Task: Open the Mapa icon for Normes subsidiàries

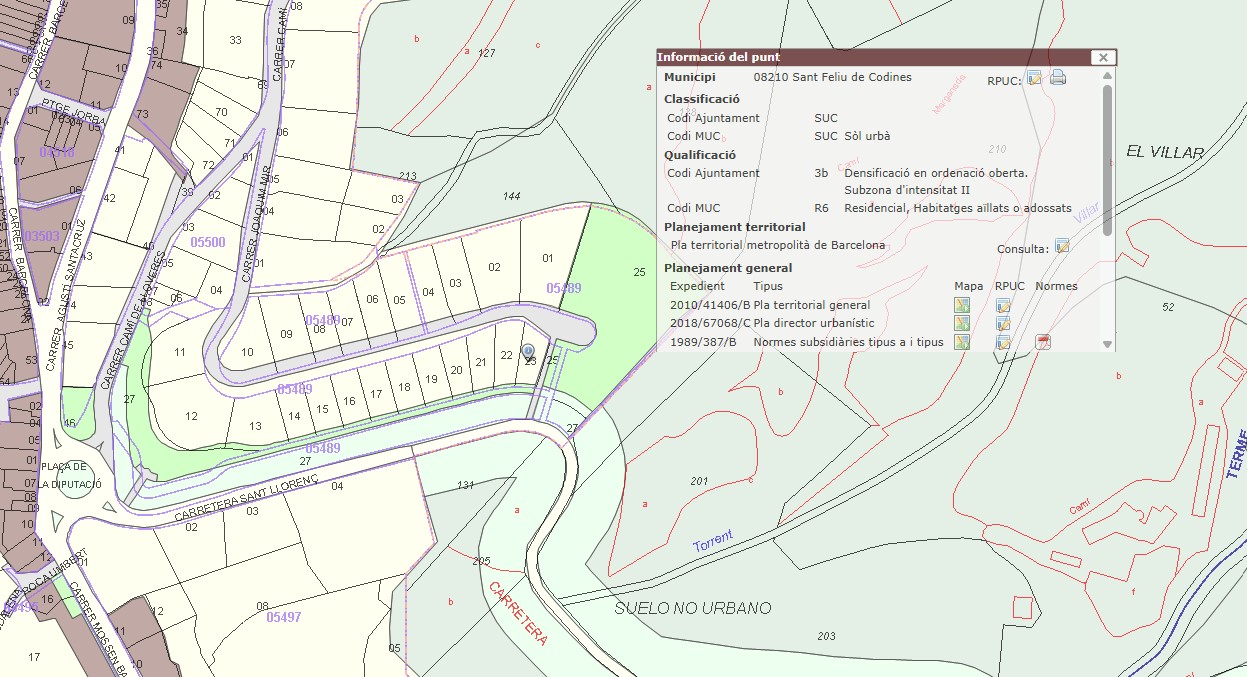Action: pyautogui.click(x=962, y=342)
